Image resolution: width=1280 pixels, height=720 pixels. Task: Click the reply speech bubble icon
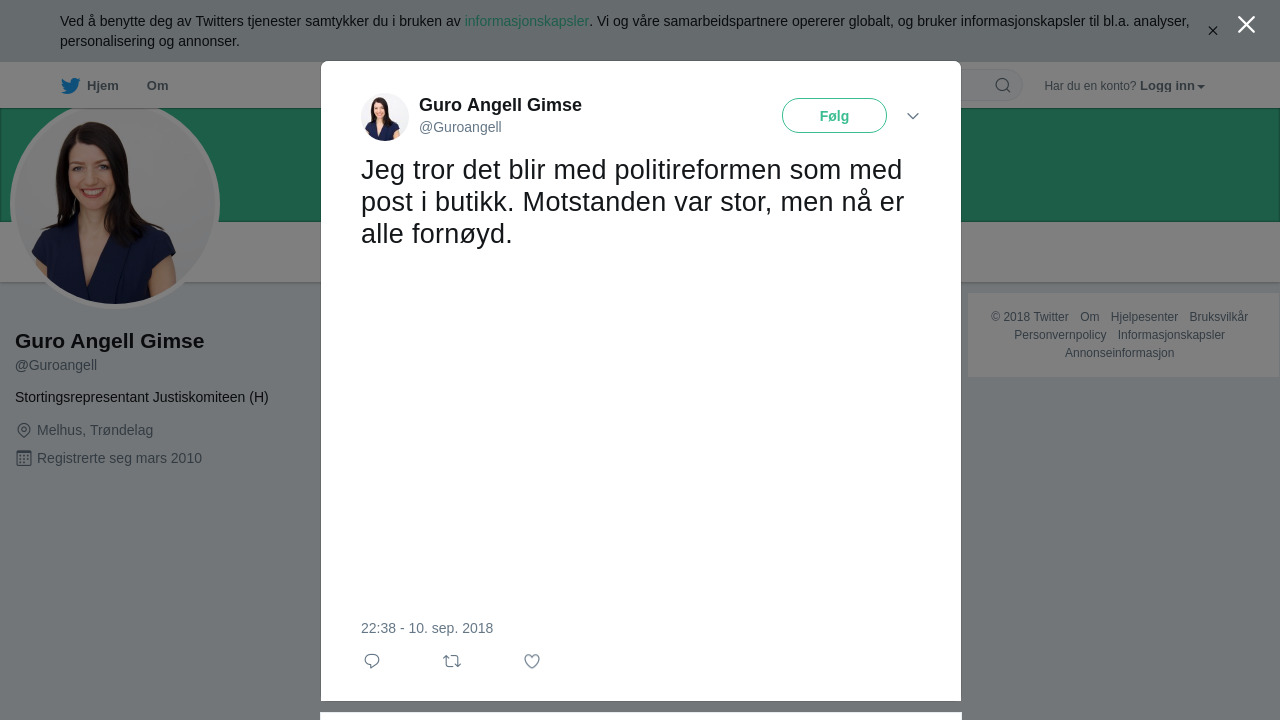(372, 661)
